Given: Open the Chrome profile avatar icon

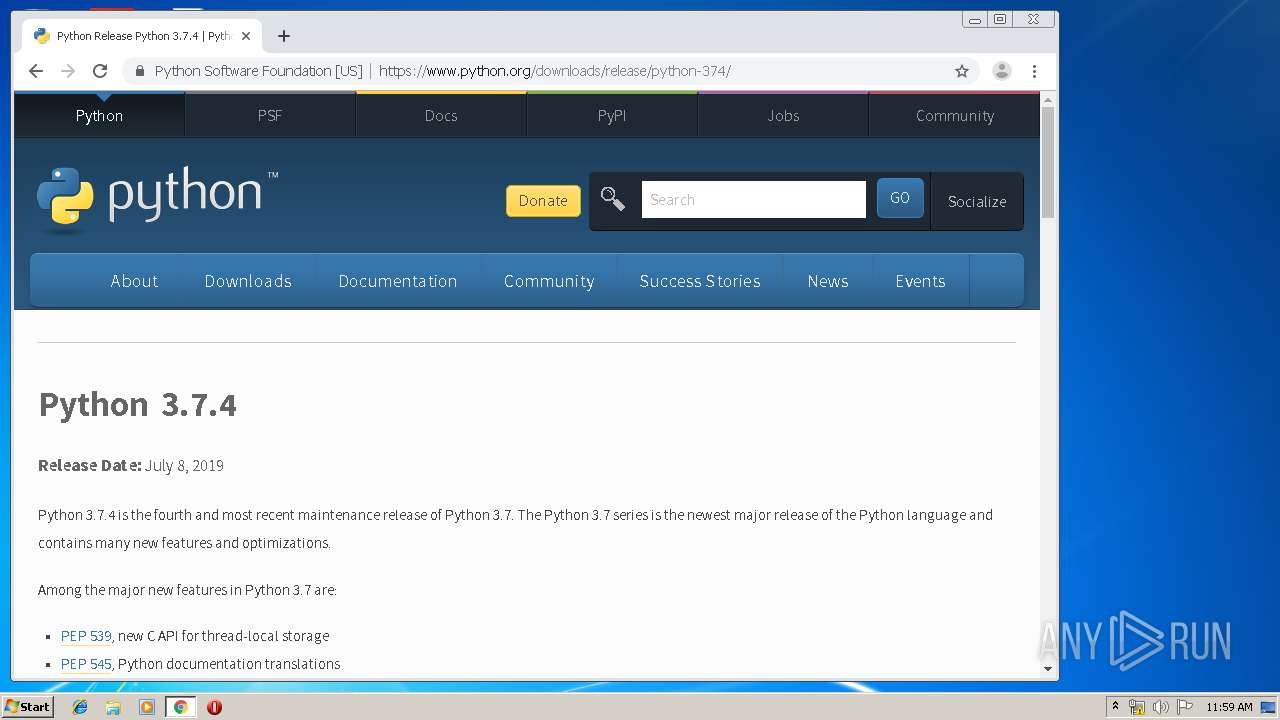Looking at the screenshot, I should point(1001,71).
